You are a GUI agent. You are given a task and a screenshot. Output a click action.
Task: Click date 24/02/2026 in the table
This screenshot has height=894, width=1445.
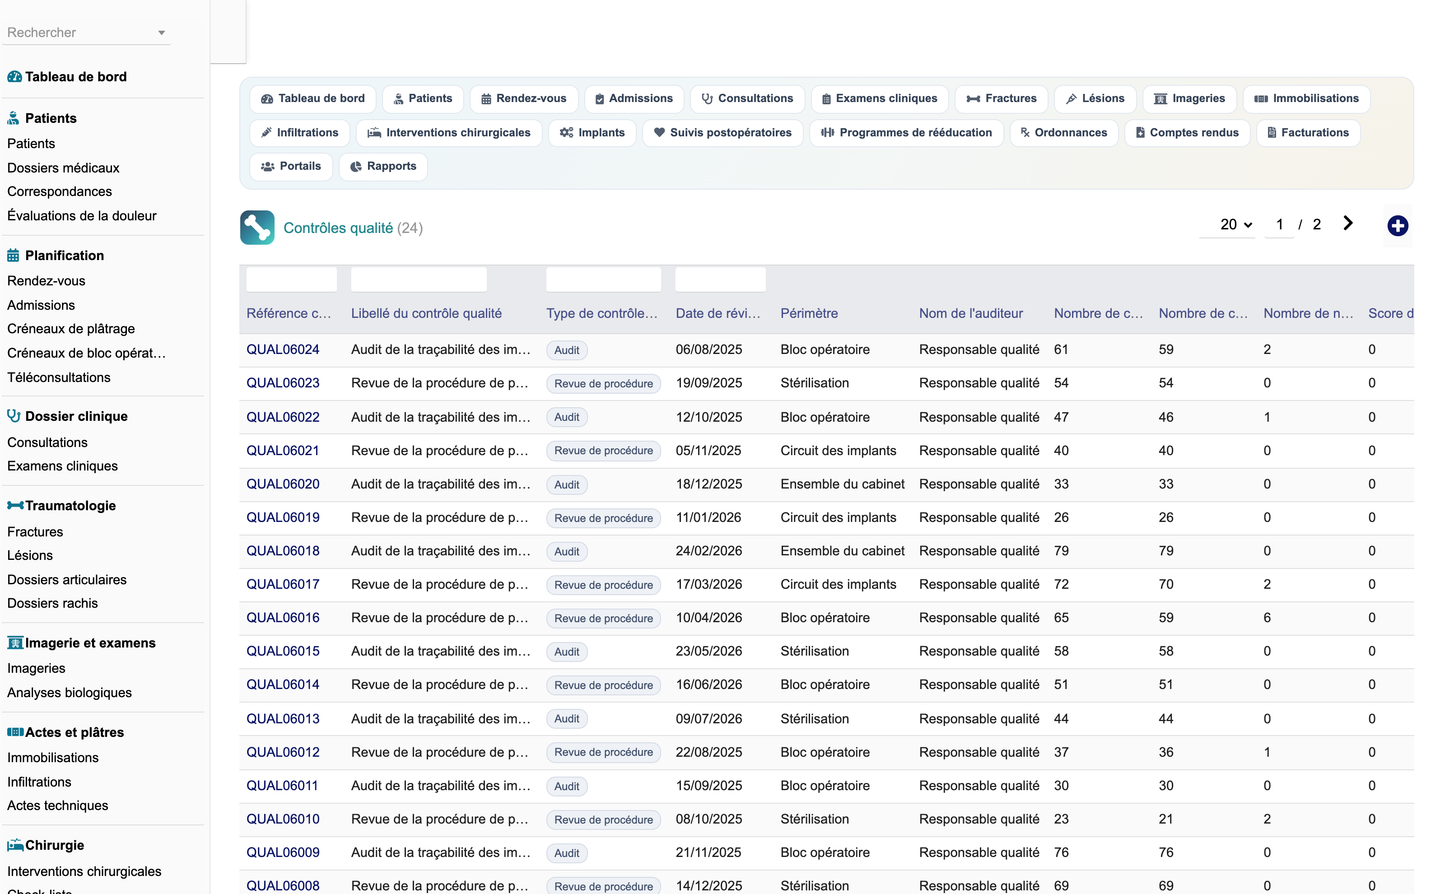709,551
